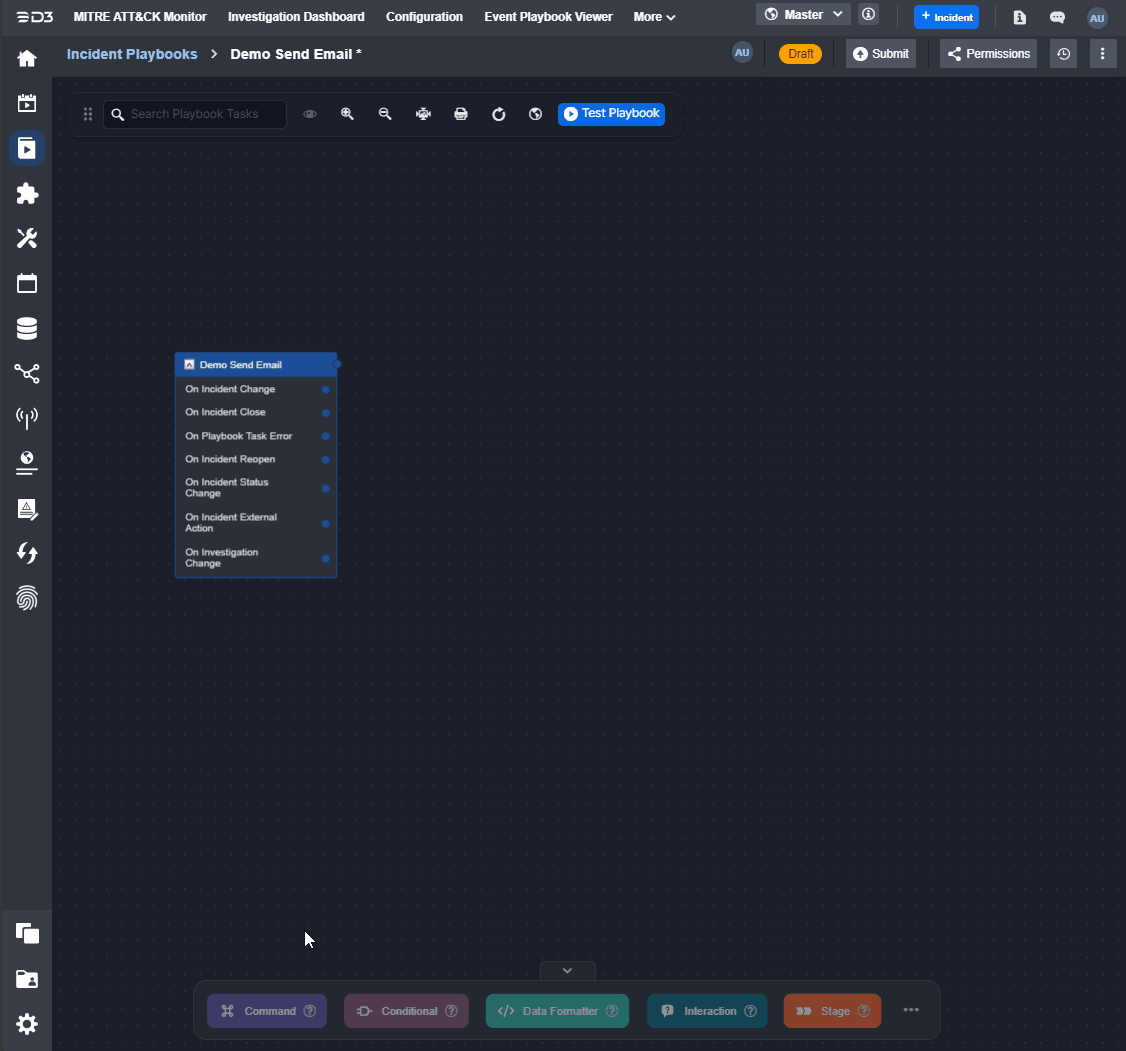Open the puzzle piece integrations sidebar icon
Screen dimensions: 1126x1051
(27, 193)
